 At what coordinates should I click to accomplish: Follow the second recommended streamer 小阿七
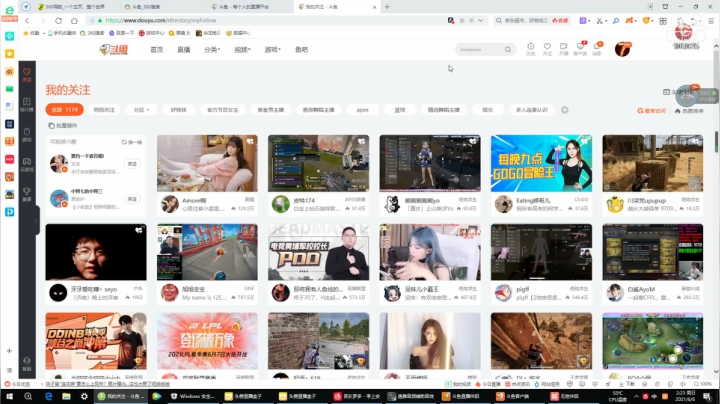132,199
